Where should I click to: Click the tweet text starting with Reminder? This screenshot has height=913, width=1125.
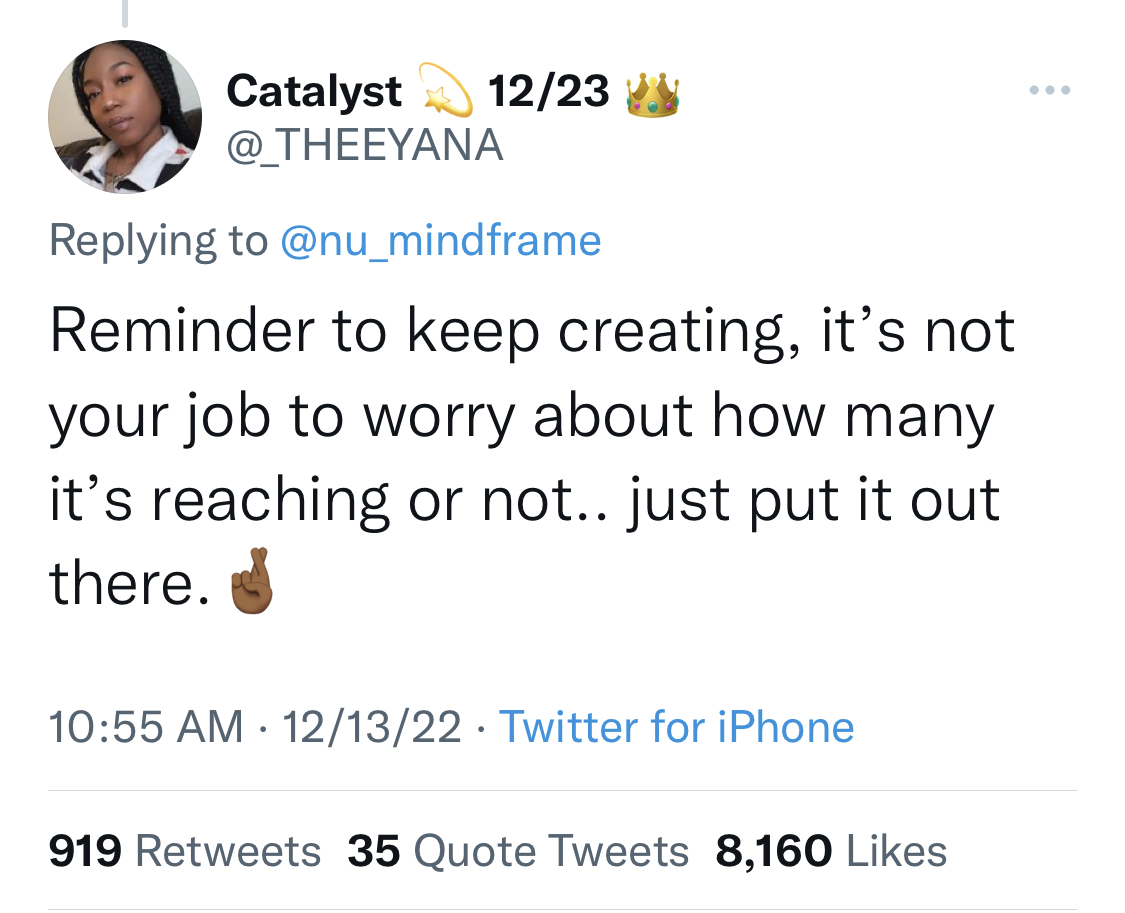click(531, 457)
